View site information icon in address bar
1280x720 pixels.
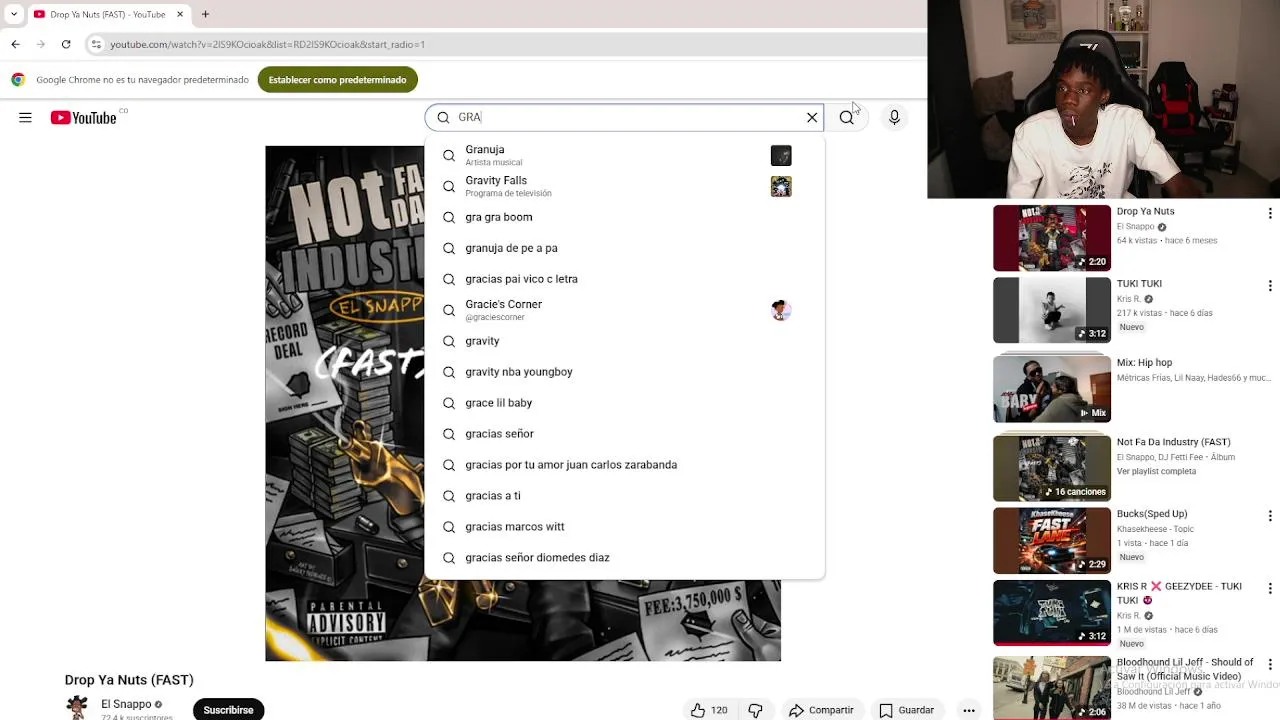click(96, 44)
